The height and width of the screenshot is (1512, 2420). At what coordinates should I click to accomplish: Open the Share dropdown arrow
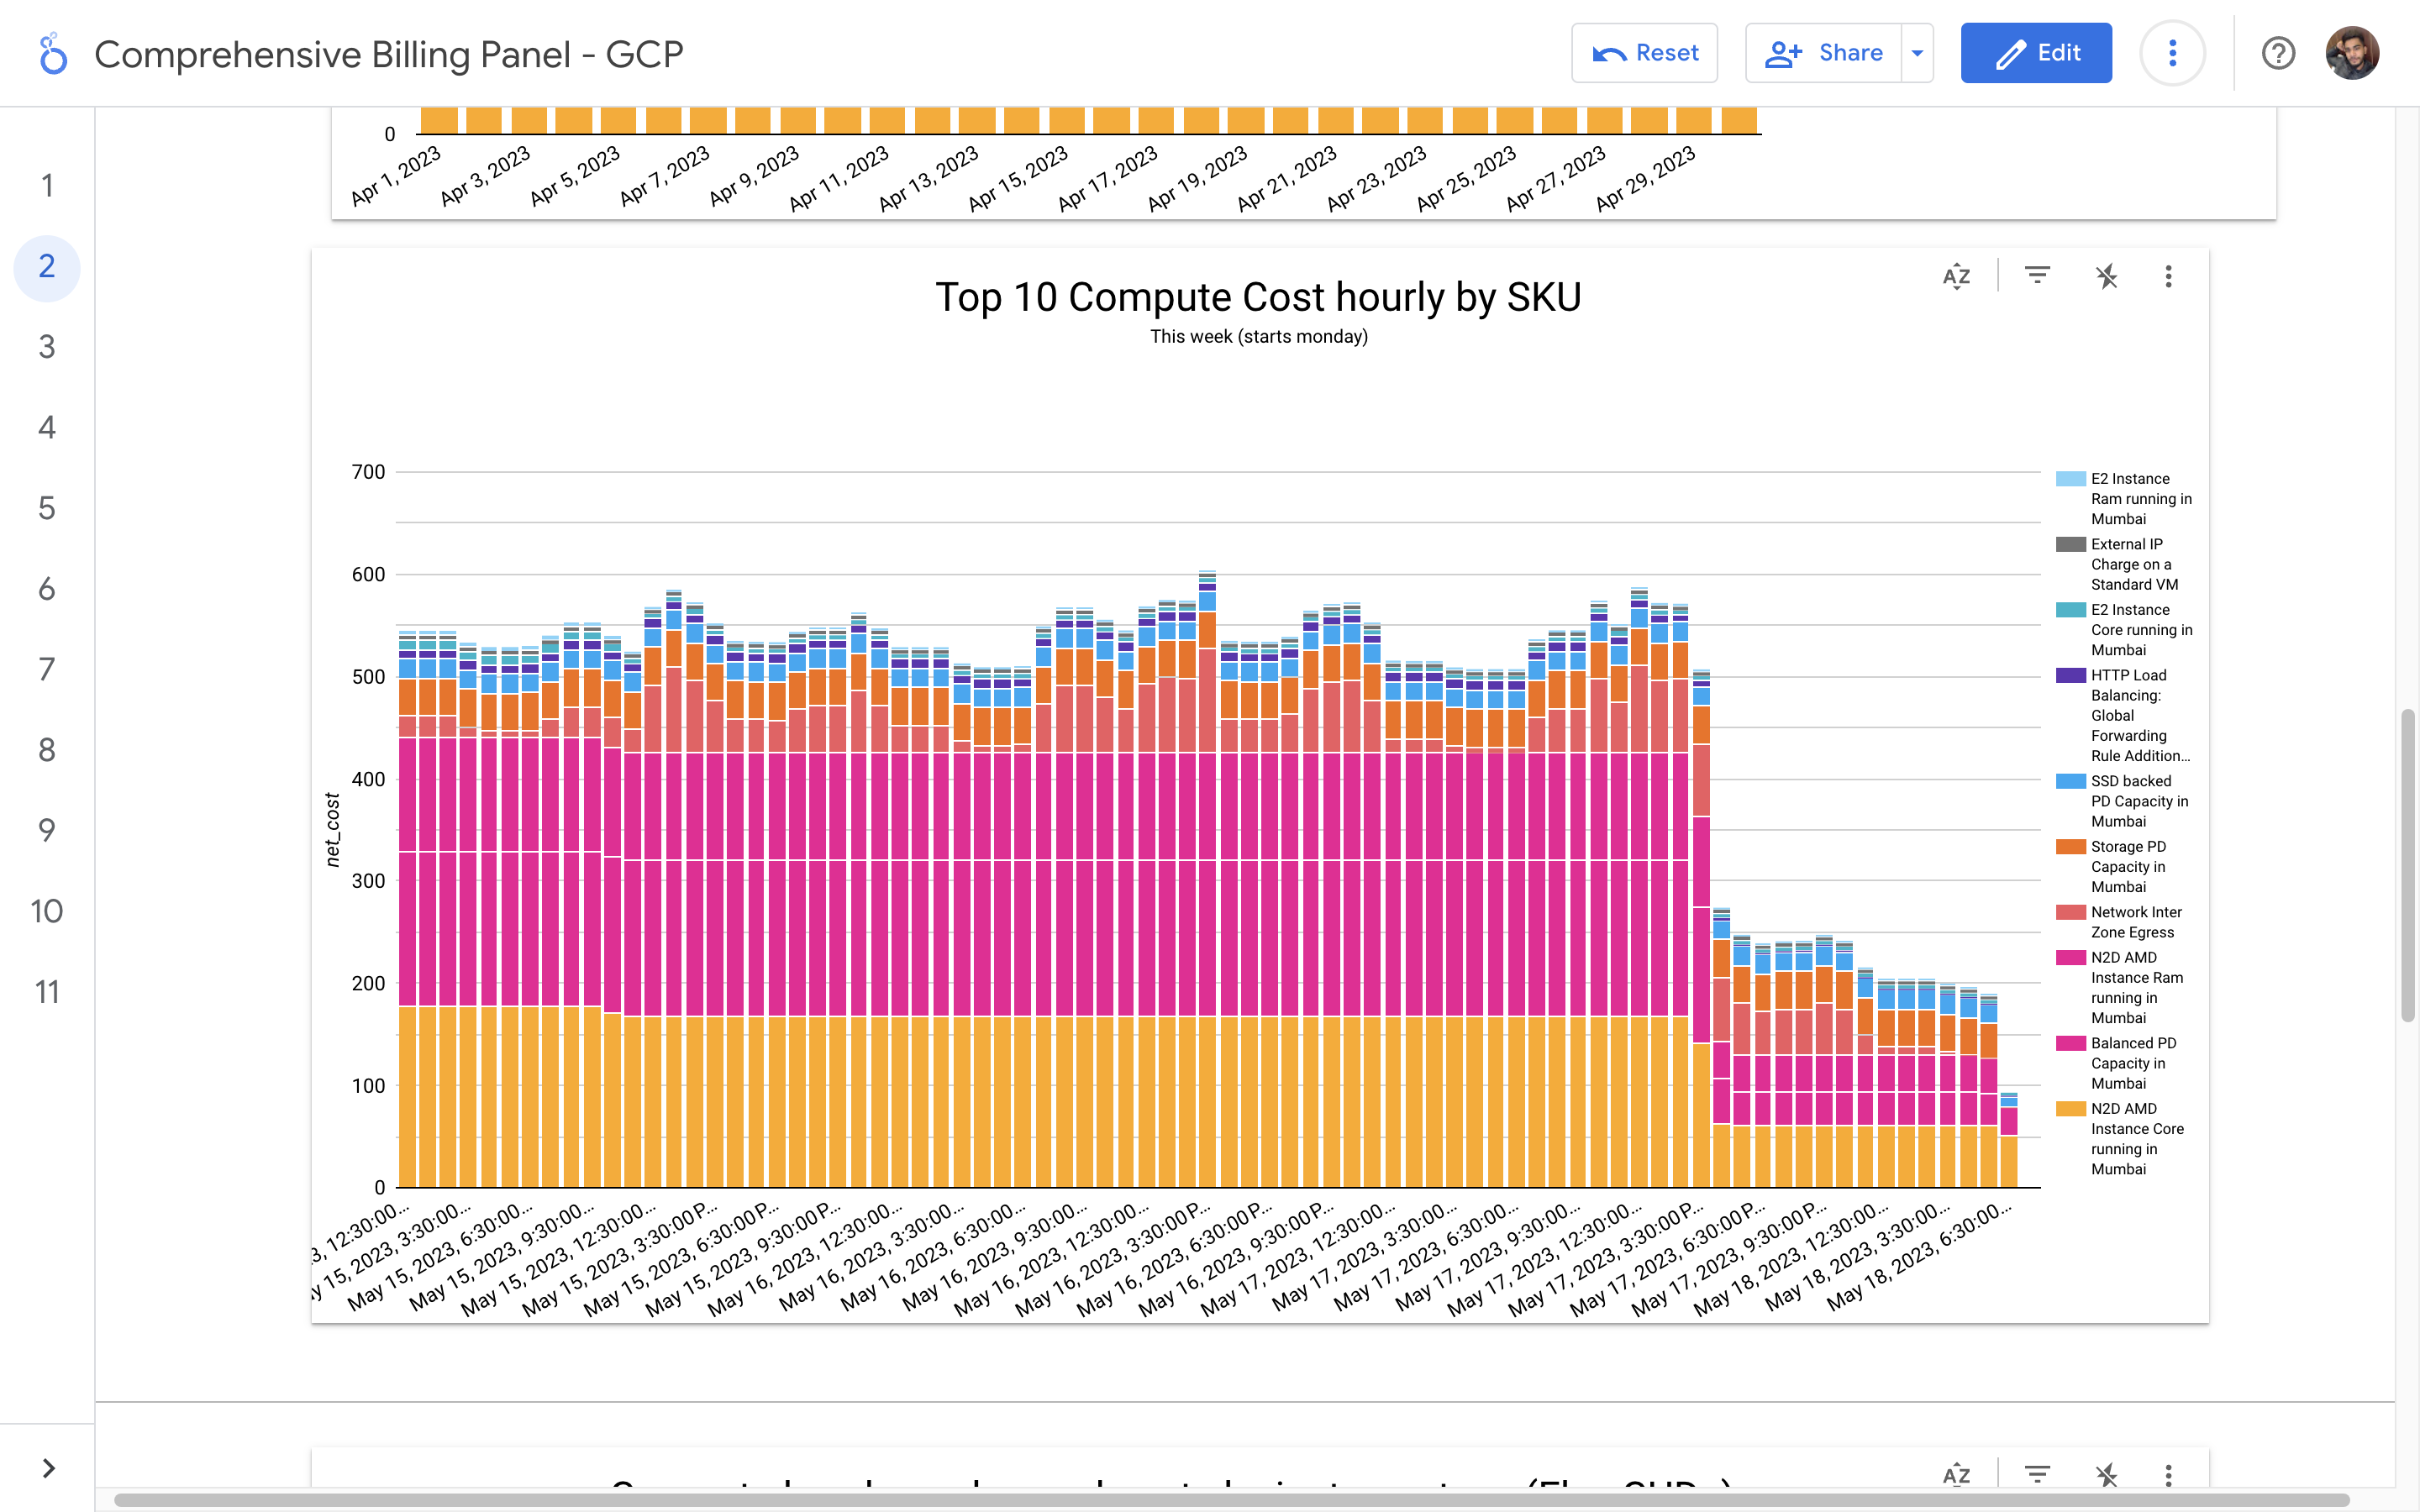[1917, 53]
